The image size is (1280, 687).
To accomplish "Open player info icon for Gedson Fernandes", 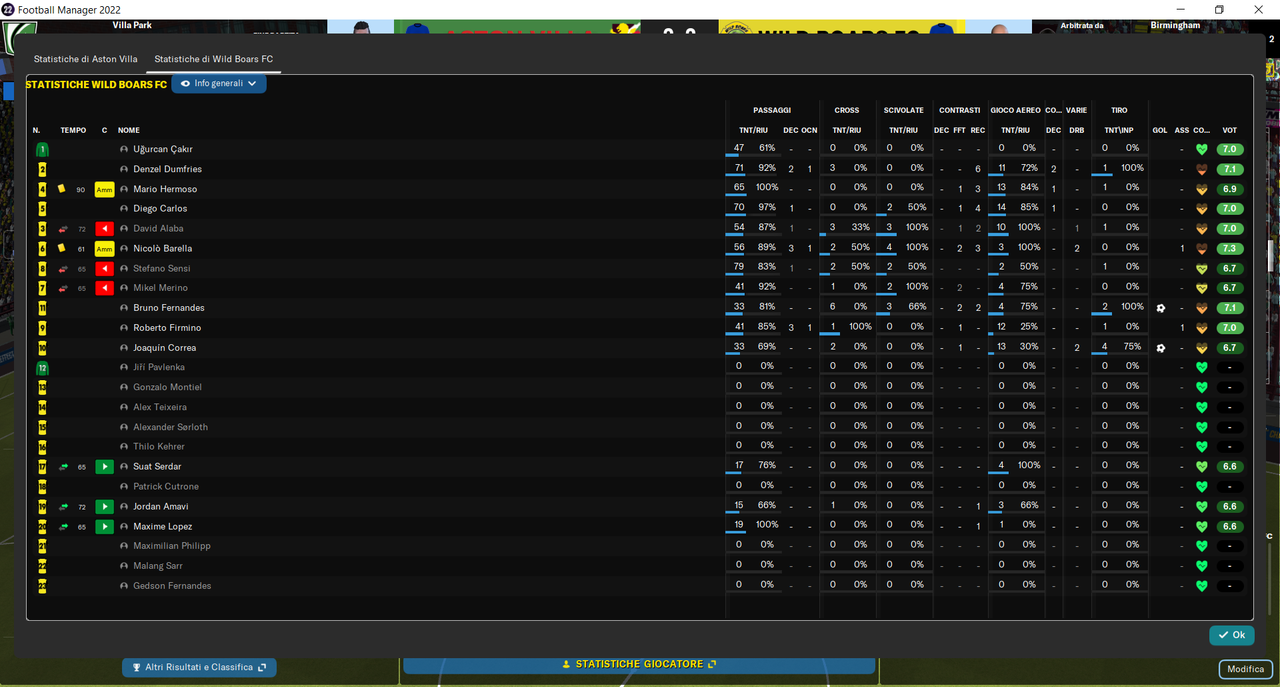I will coord(124,586).
